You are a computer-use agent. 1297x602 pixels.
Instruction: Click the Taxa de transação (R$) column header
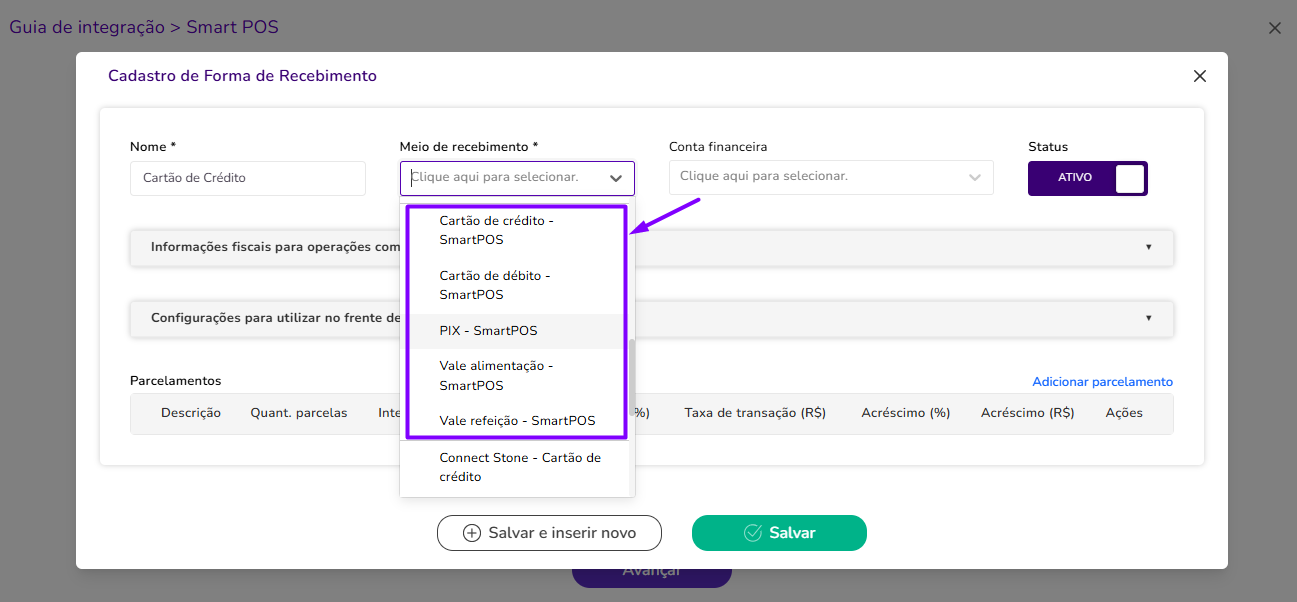click(755, 413)
